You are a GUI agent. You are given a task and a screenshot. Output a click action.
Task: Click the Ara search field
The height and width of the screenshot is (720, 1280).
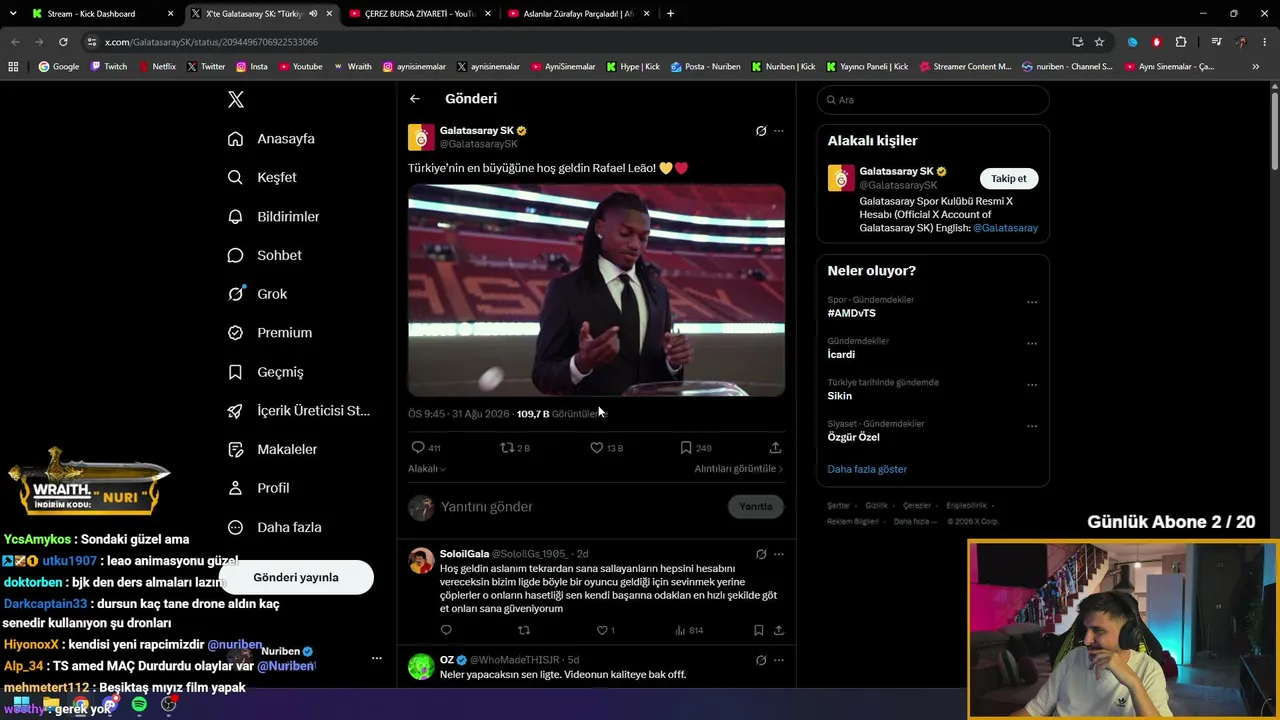[933, 100]
